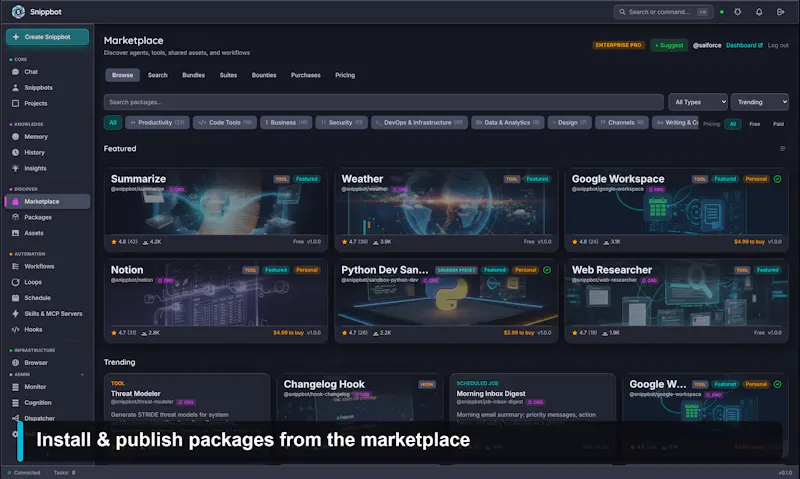Collapse the Admin section chevron

(82, 375)
